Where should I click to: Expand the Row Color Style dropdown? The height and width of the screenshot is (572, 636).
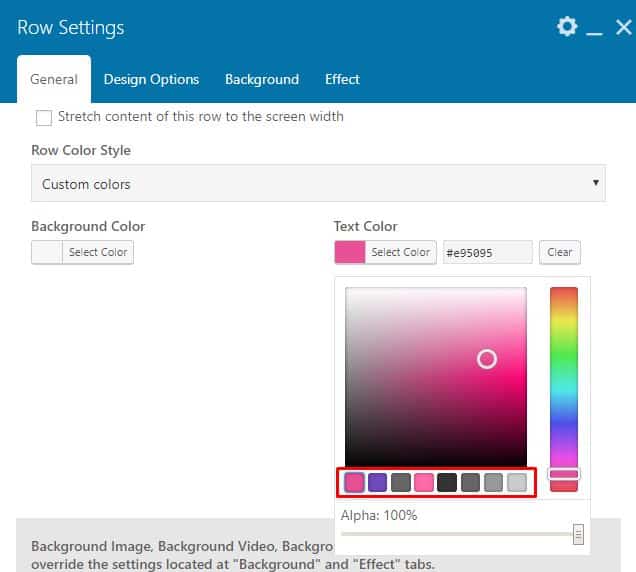click(318, 183)
